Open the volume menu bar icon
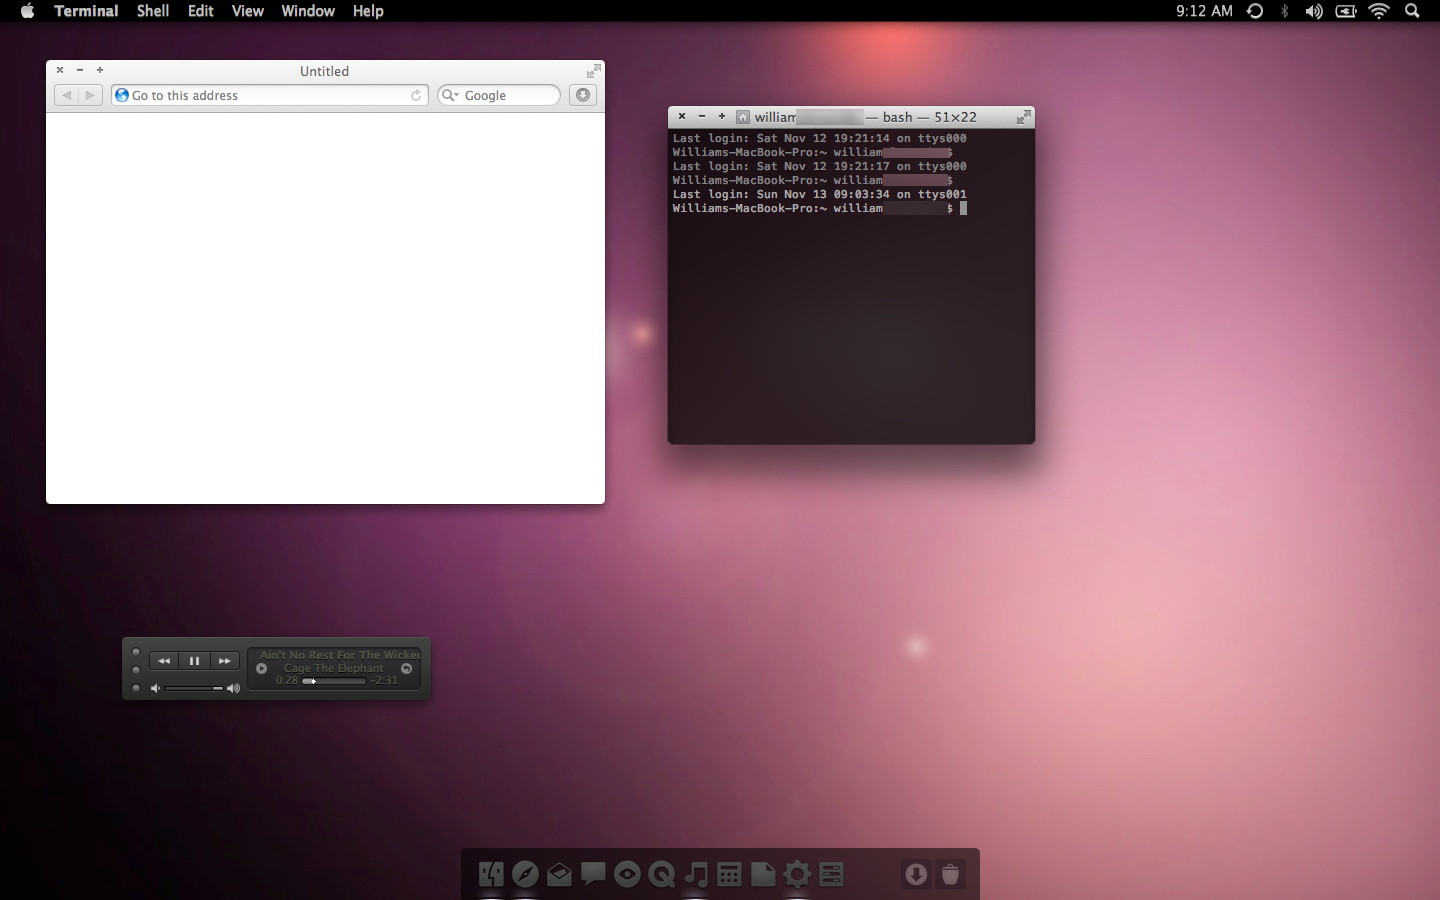Viewport: 1440px width, 900px height. coord(1314,11)
